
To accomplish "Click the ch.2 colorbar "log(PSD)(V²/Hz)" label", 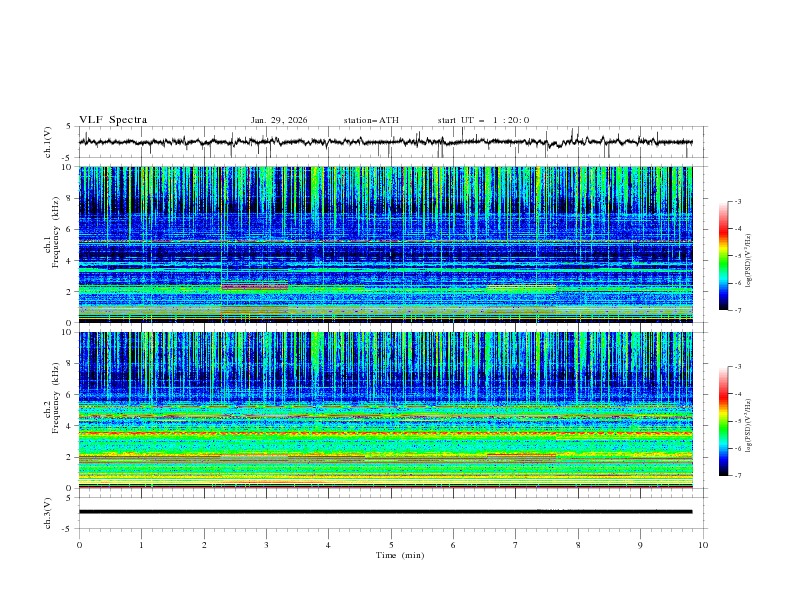I will [x=749, y=426].
